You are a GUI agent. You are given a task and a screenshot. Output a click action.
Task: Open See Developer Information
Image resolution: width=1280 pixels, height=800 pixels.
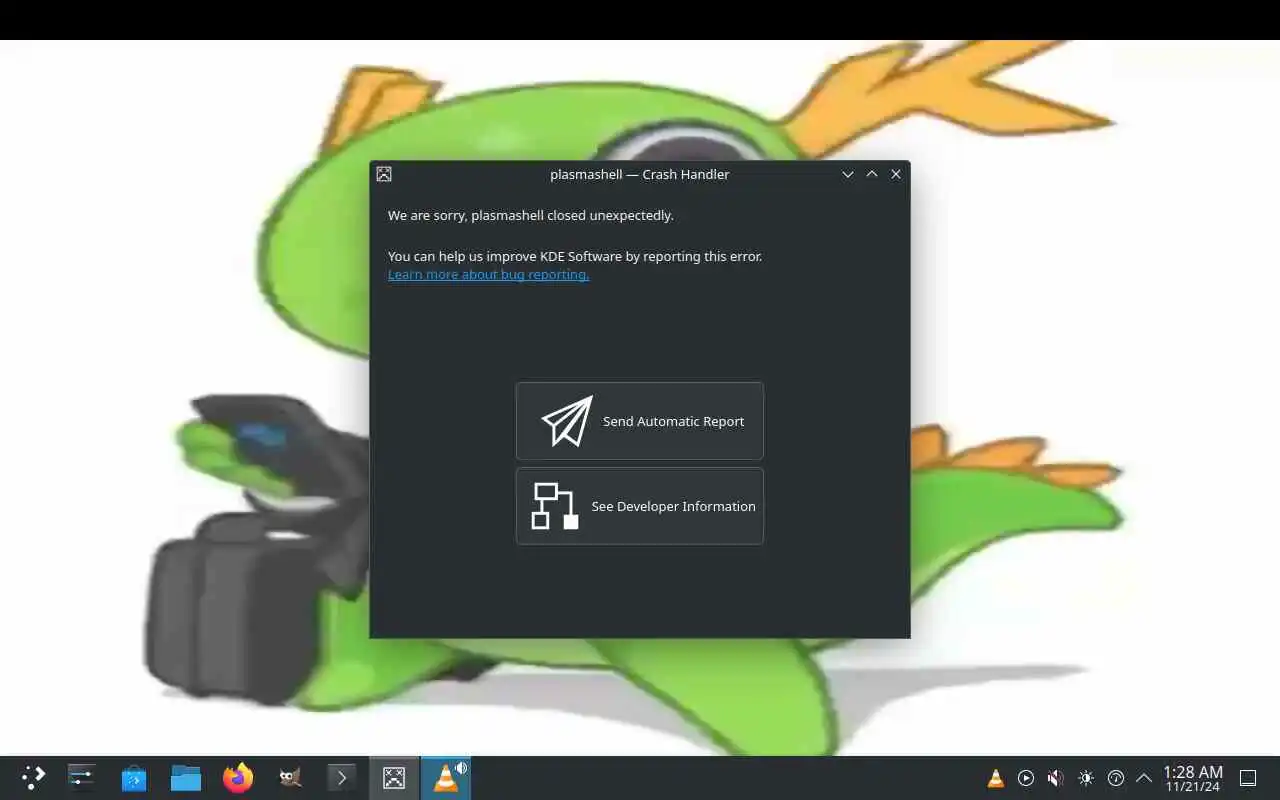coord(640,506)
